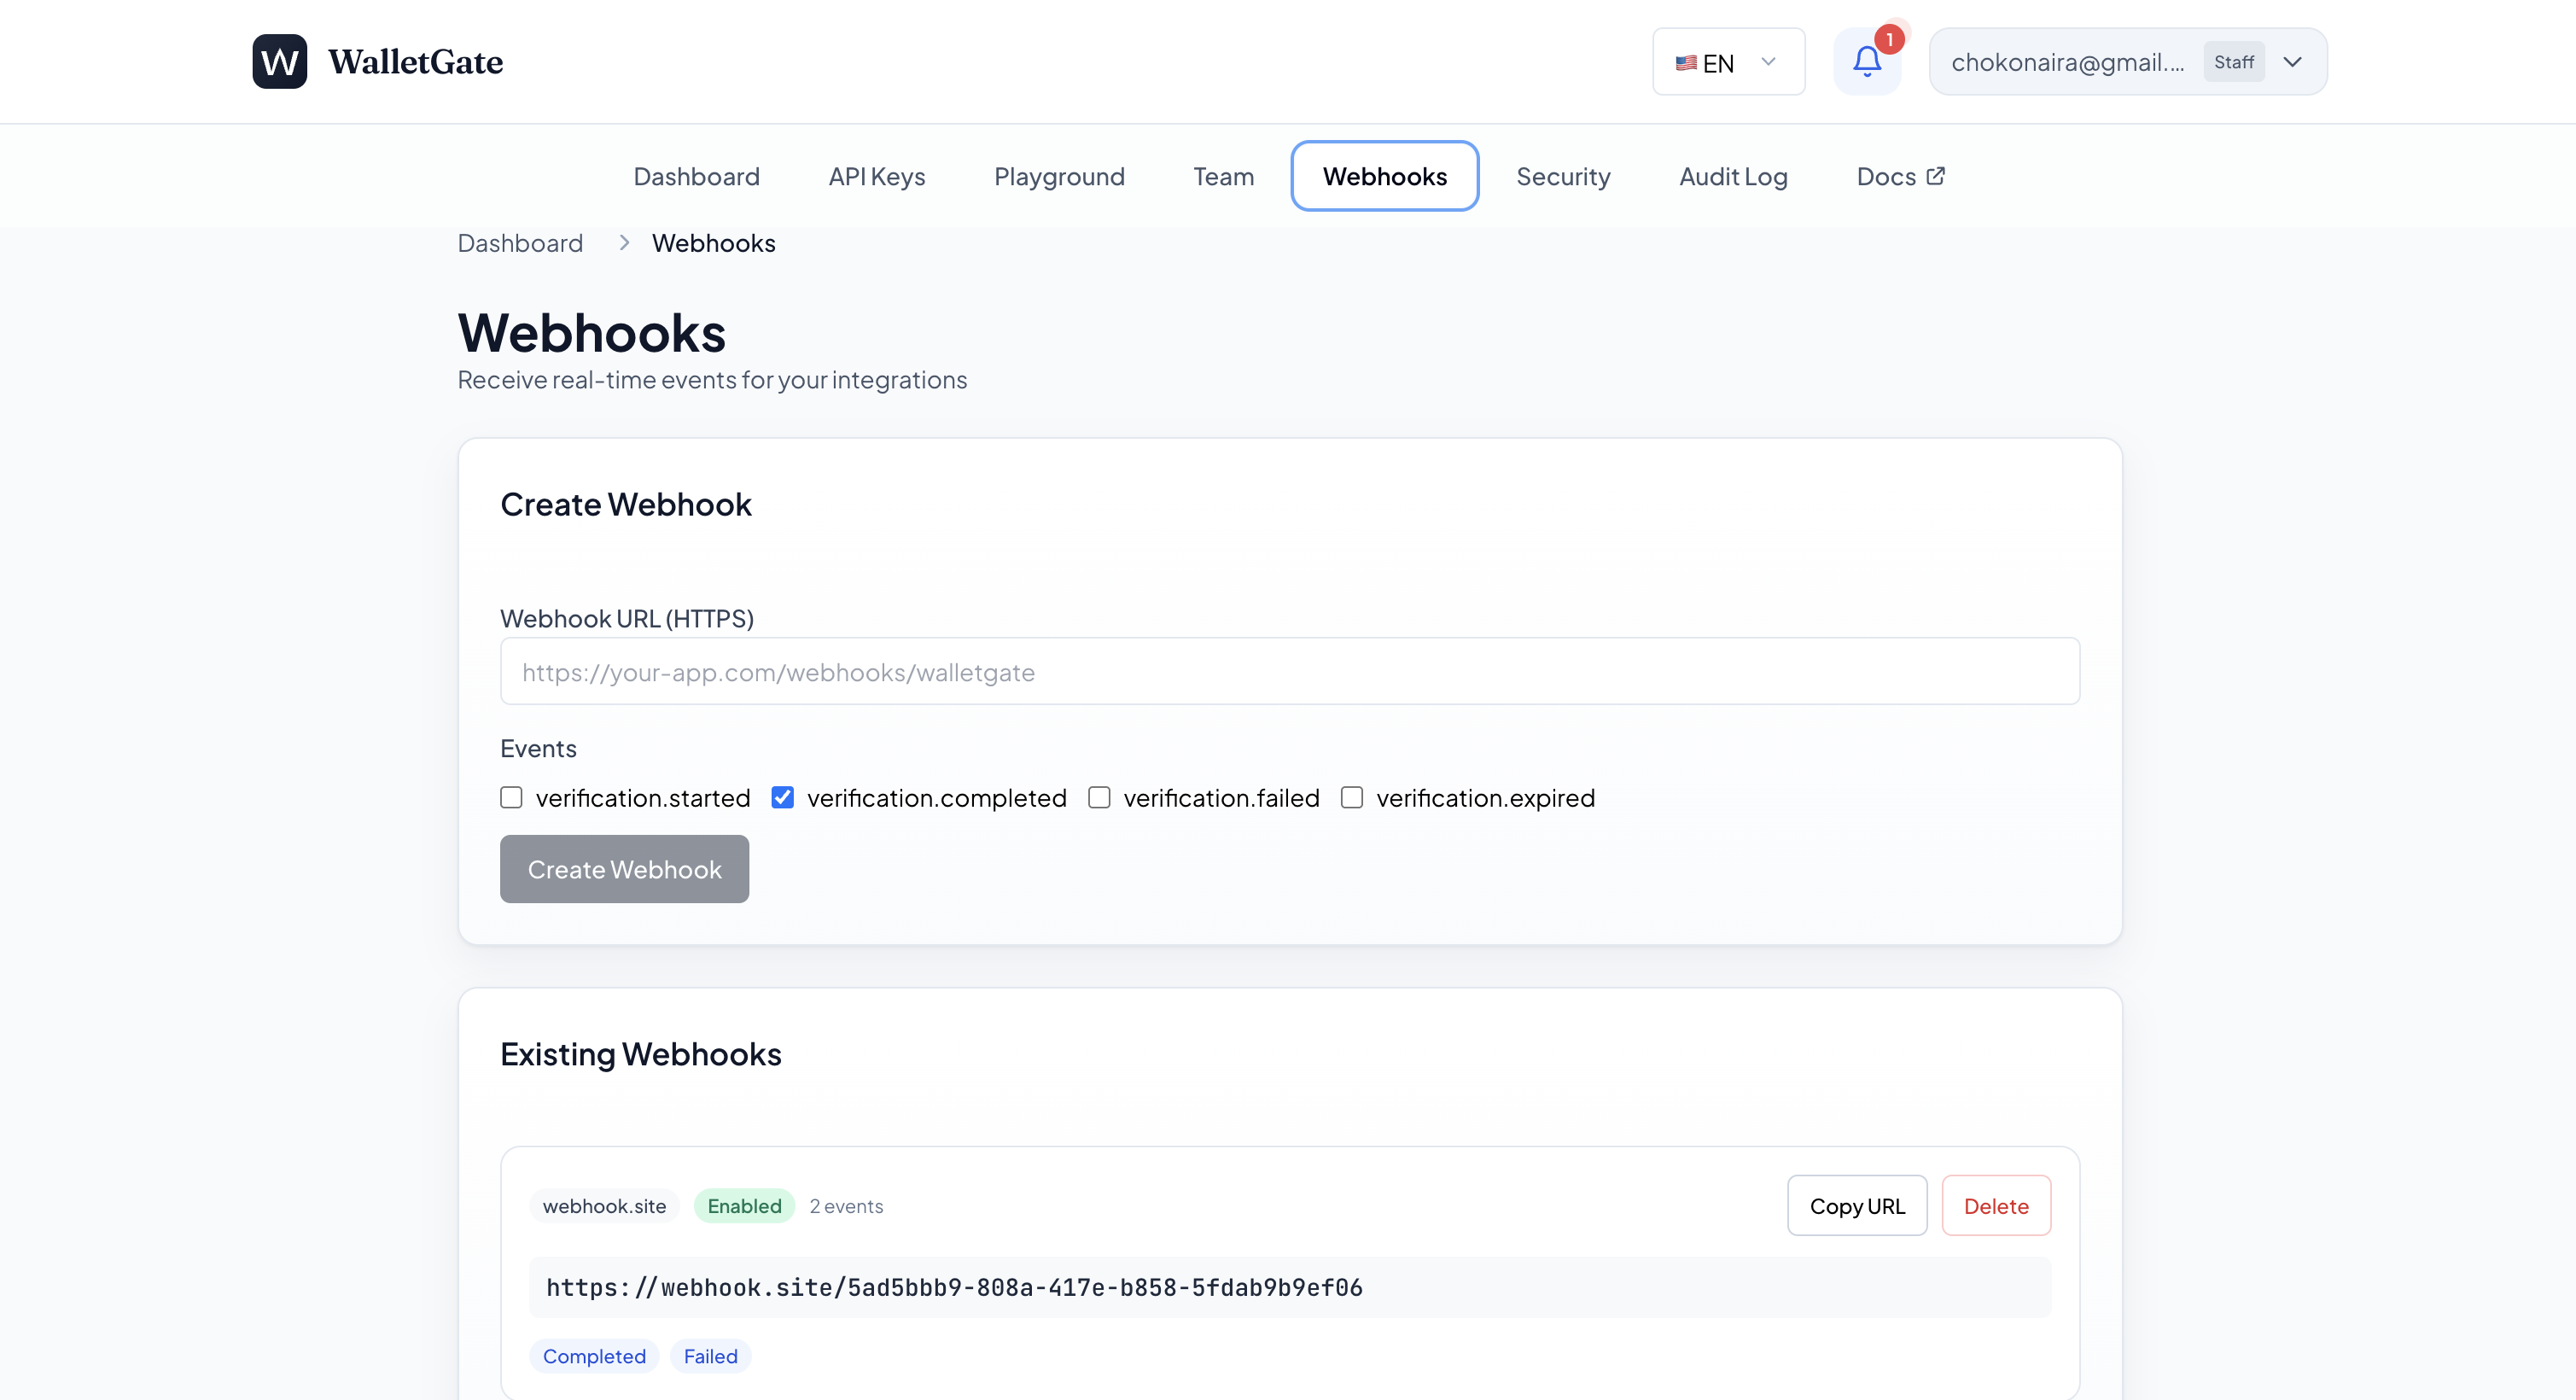Click the external link icon beside Docs
This screenshot has width=2576, height=1400.
(x=1936, y=176)
